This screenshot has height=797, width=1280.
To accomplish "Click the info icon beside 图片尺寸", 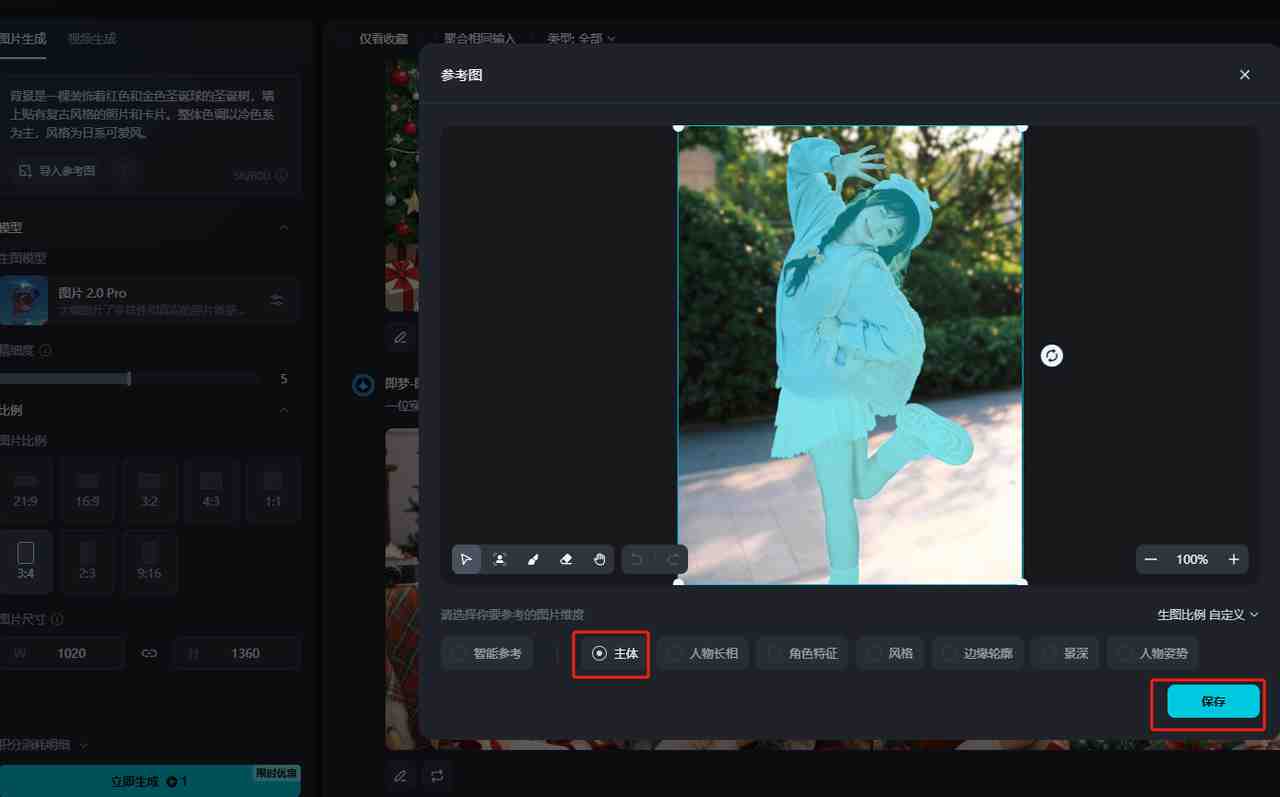I will pos(57,620).
